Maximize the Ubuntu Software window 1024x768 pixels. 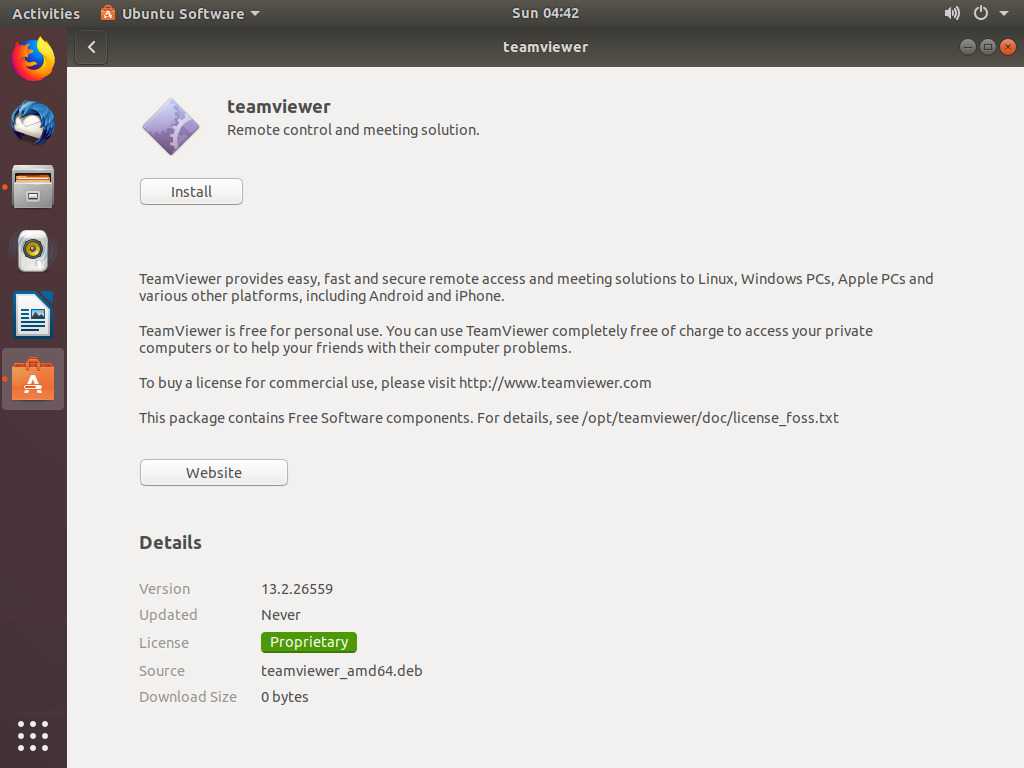pos(987,47)
